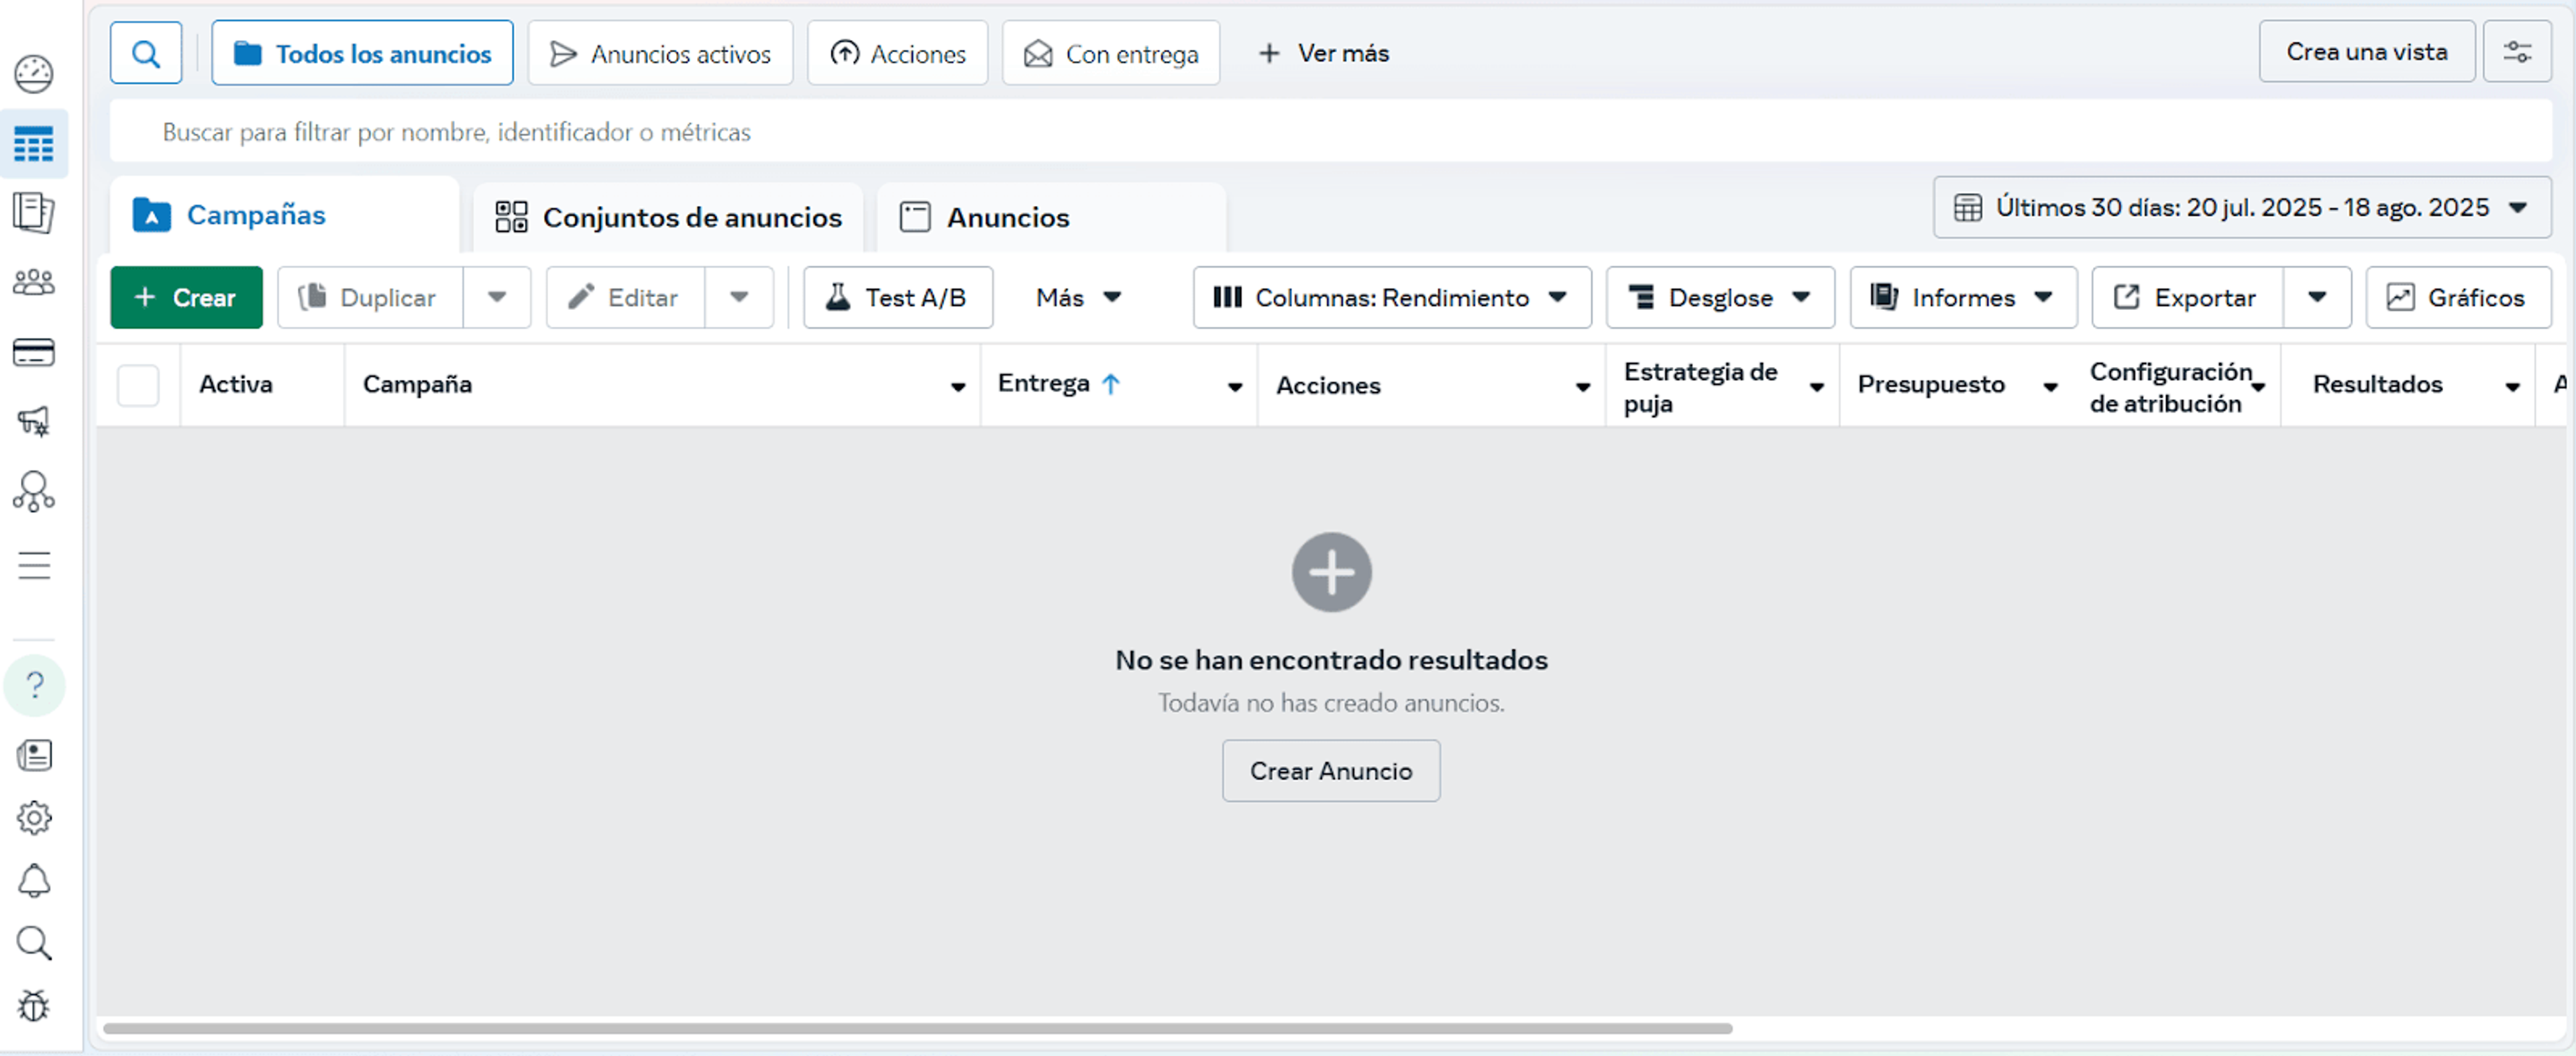Open the Acciones column dropdown arrow
This screenshot has height=1056, width=2576.
click(1583, 387)
